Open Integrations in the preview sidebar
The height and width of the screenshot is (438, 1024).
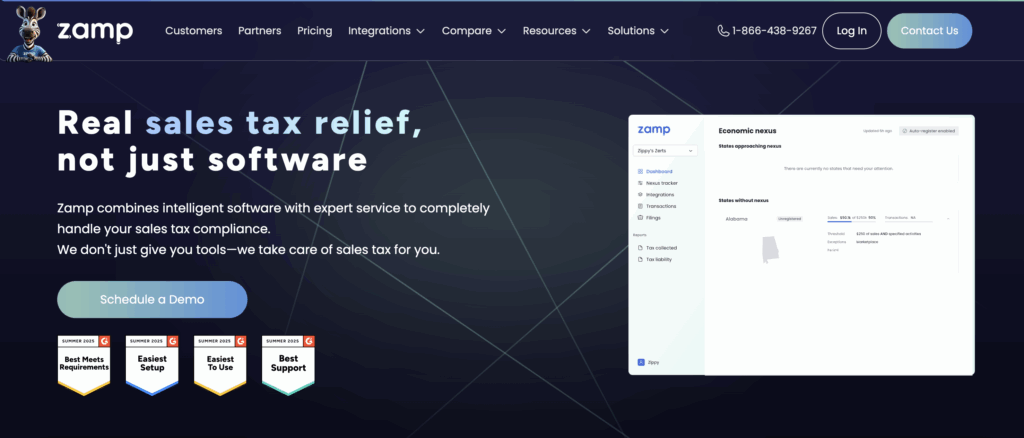click(660, 195)
